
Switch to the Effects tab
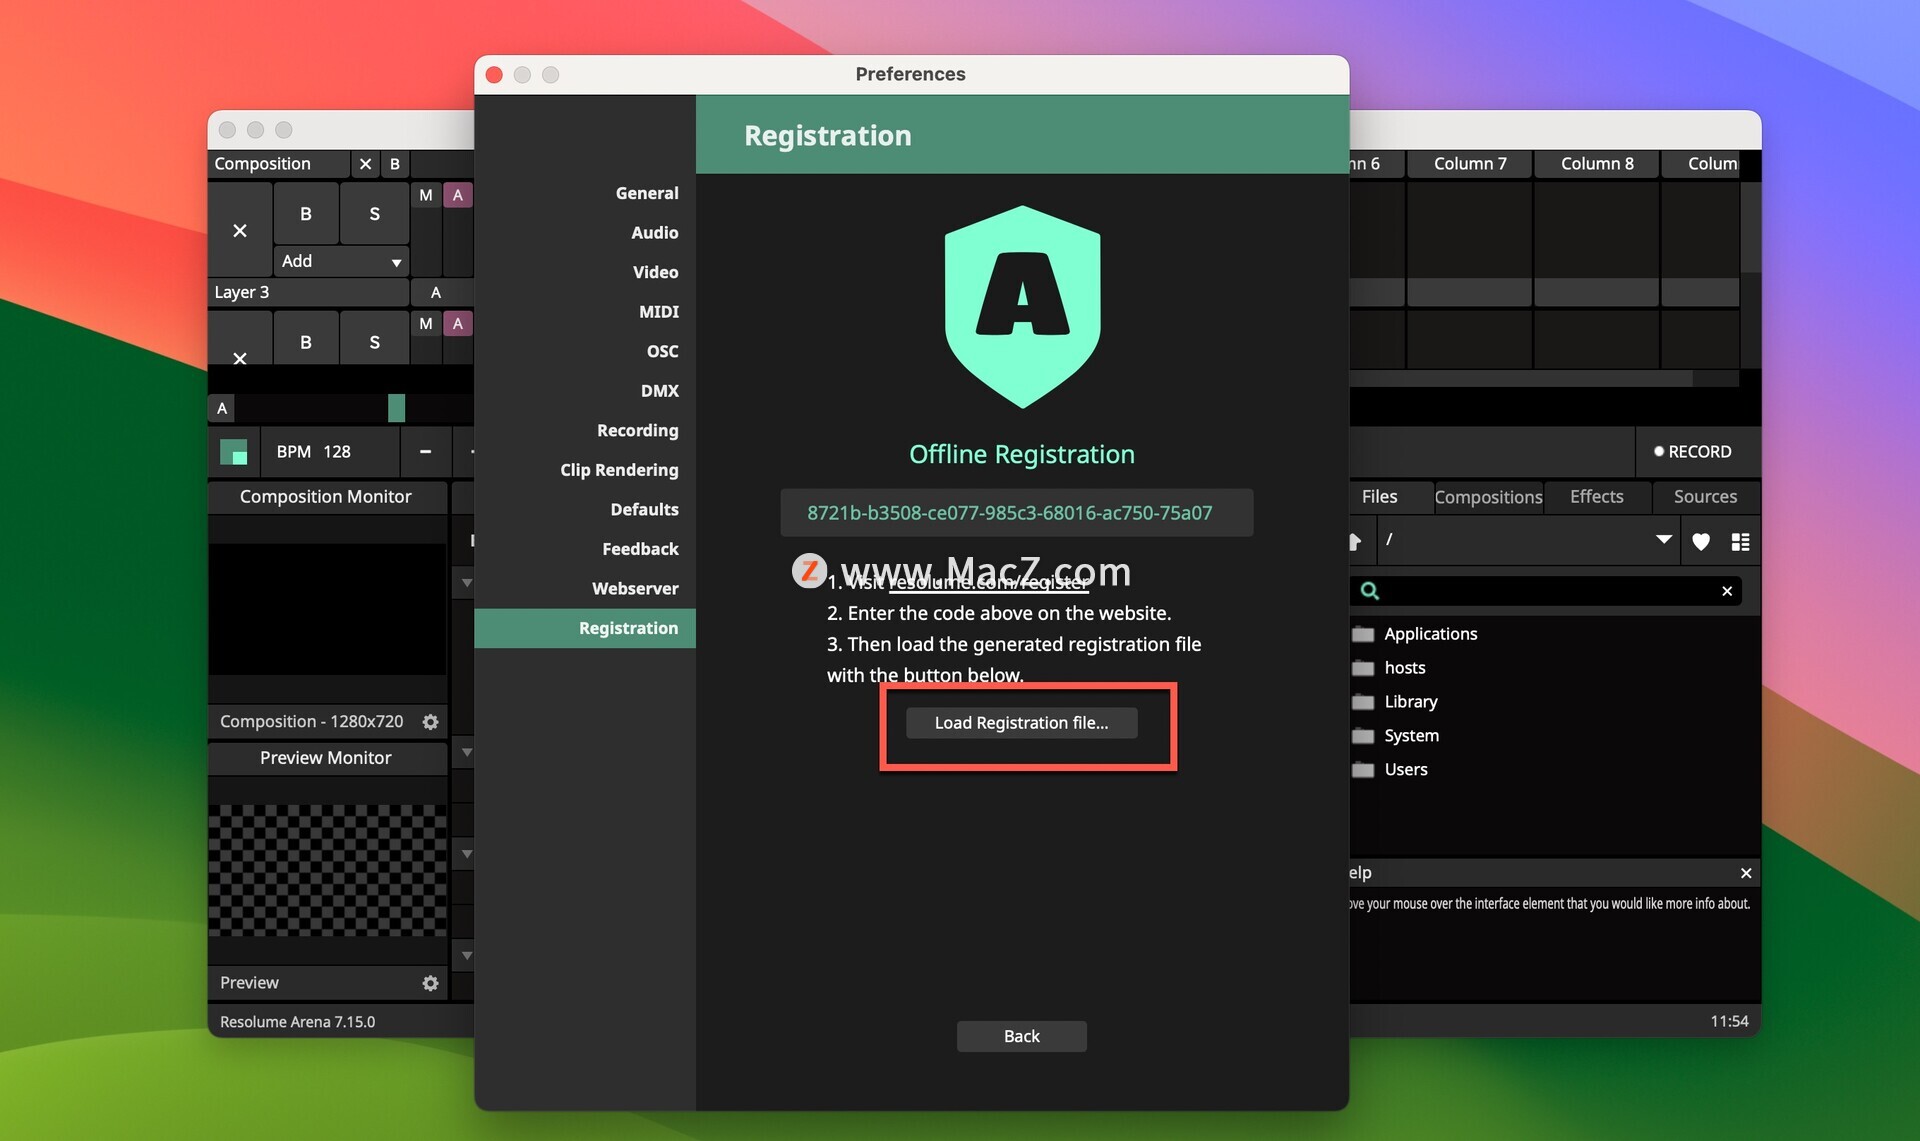[x=1596, y=497]
